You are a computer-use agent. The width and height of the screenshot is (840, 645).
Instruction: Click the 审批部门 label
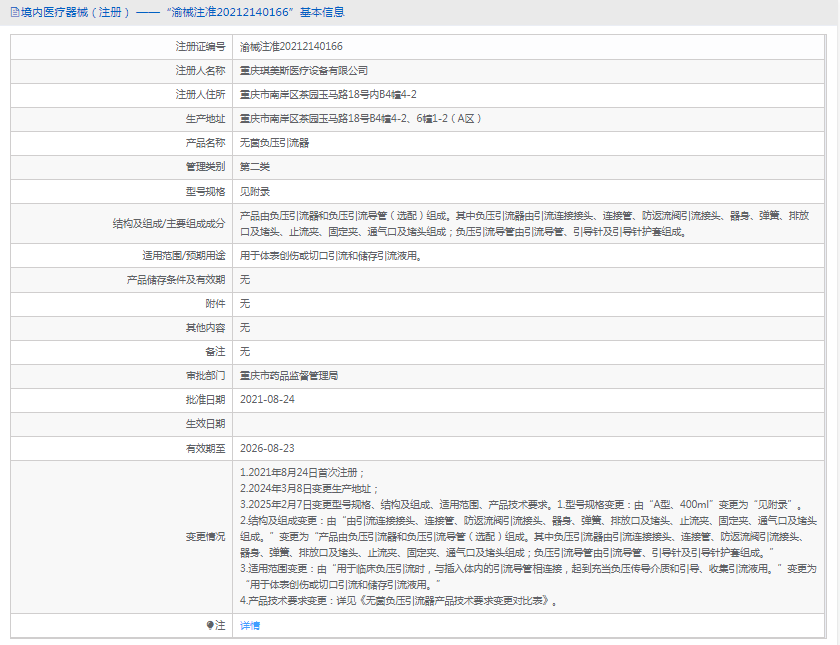click(205, 376)
